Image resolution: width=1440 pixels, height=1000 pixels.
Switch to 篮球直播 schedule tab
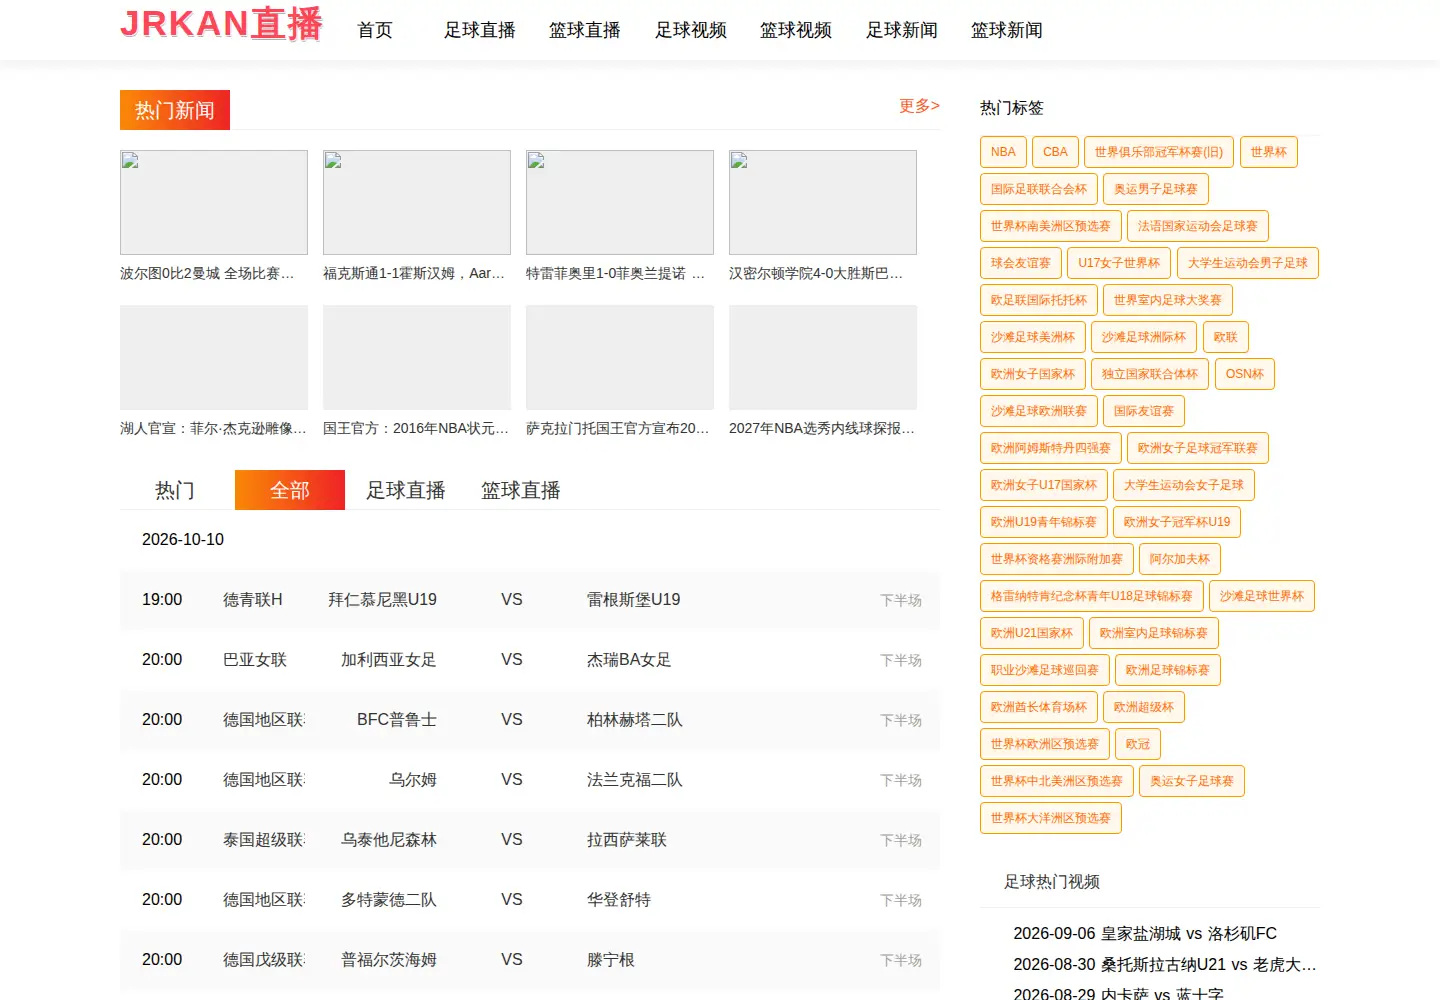pyautogui.click(x=521, y=490)
